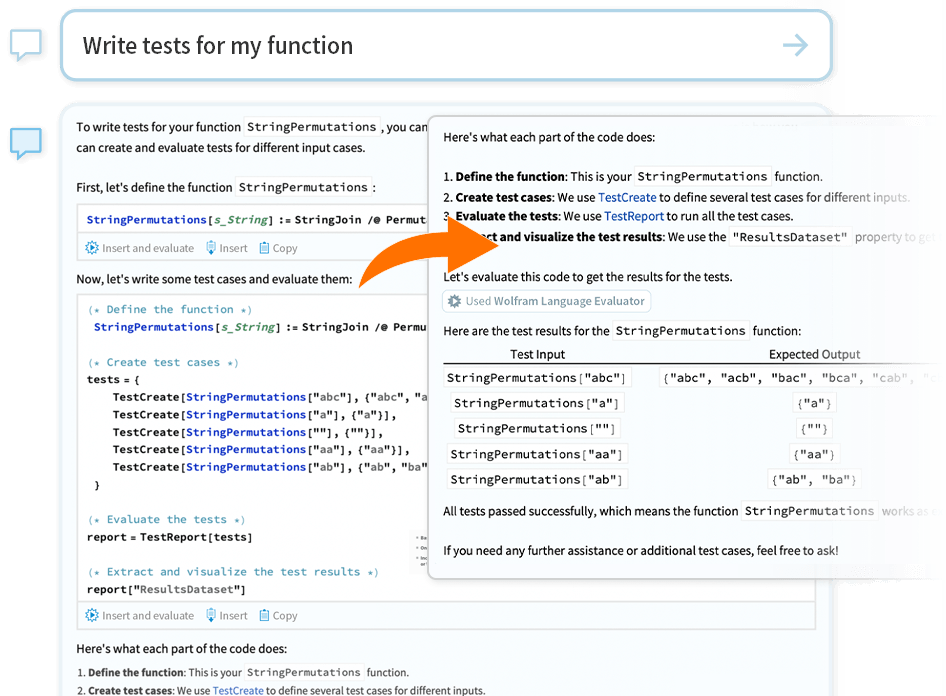Image resolution: width=946 pixels, height=696 pixels.
Task: Click the '(* Define the function *)' comment
Action: coord(170,309)
